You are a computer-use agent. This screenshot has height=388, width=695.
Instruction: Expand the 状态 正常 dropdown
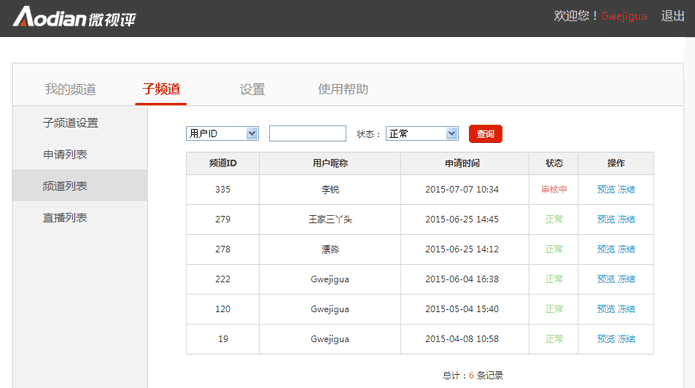coord(422,133)
